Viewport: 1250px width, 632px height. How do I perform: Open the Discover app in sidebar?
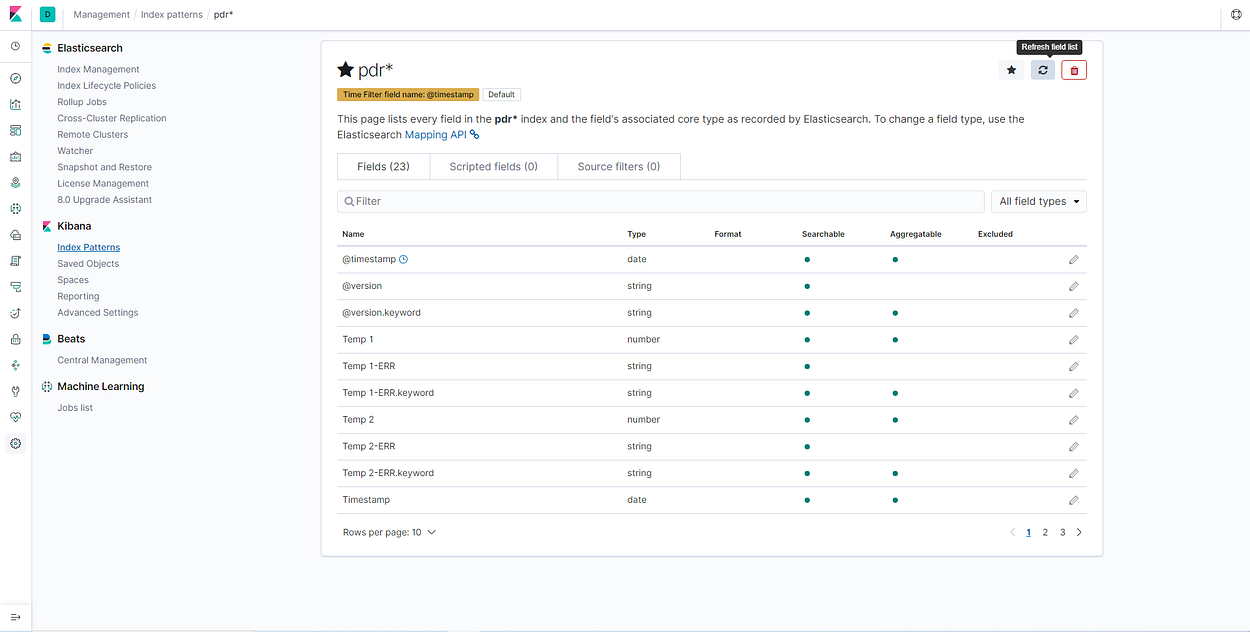click(15, 78)
